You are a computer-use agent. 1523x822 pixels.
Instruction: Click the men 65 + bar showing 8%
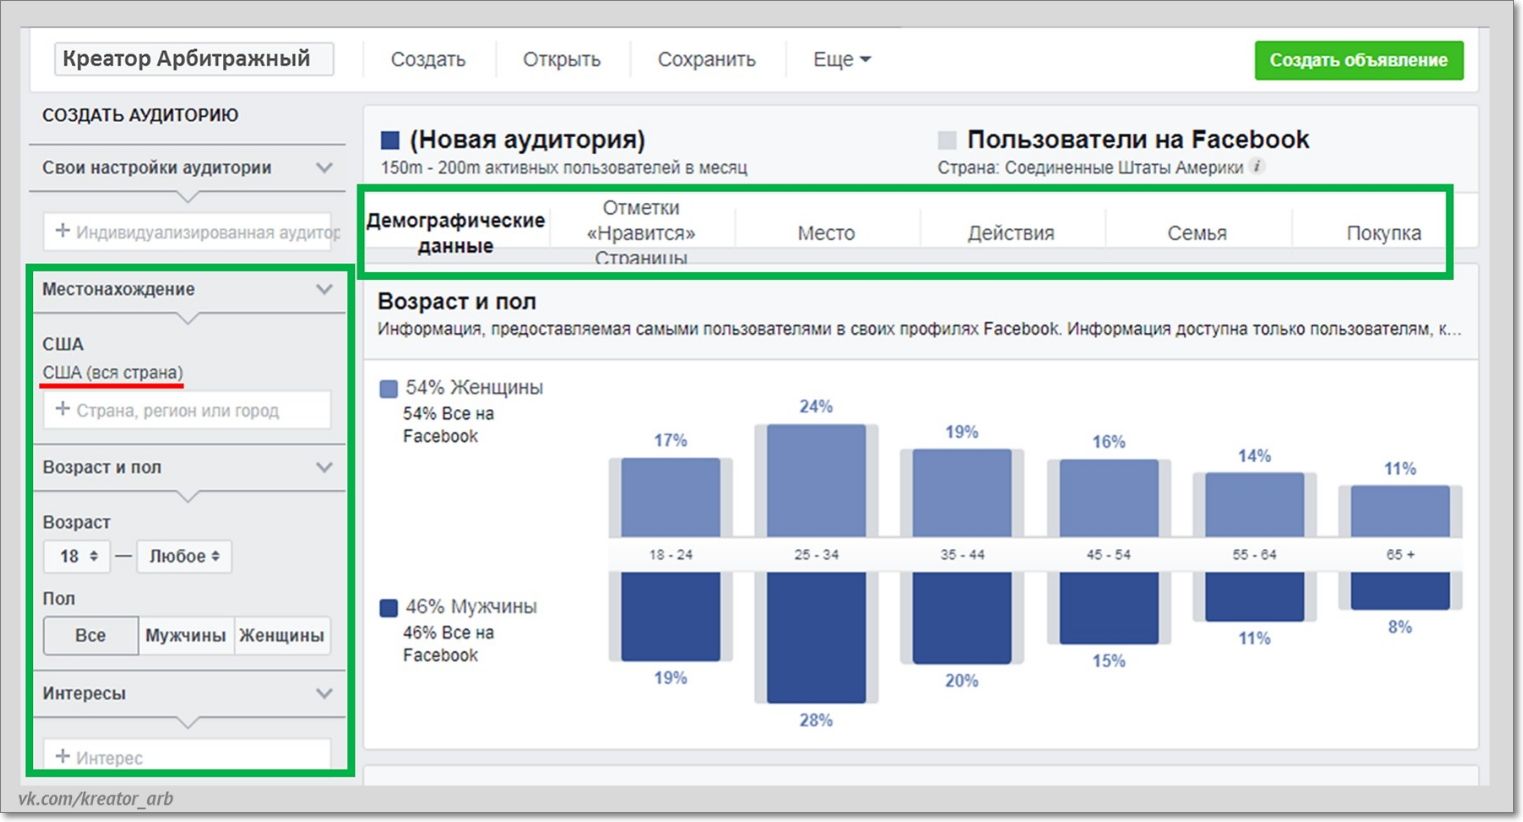(1400, 591)
